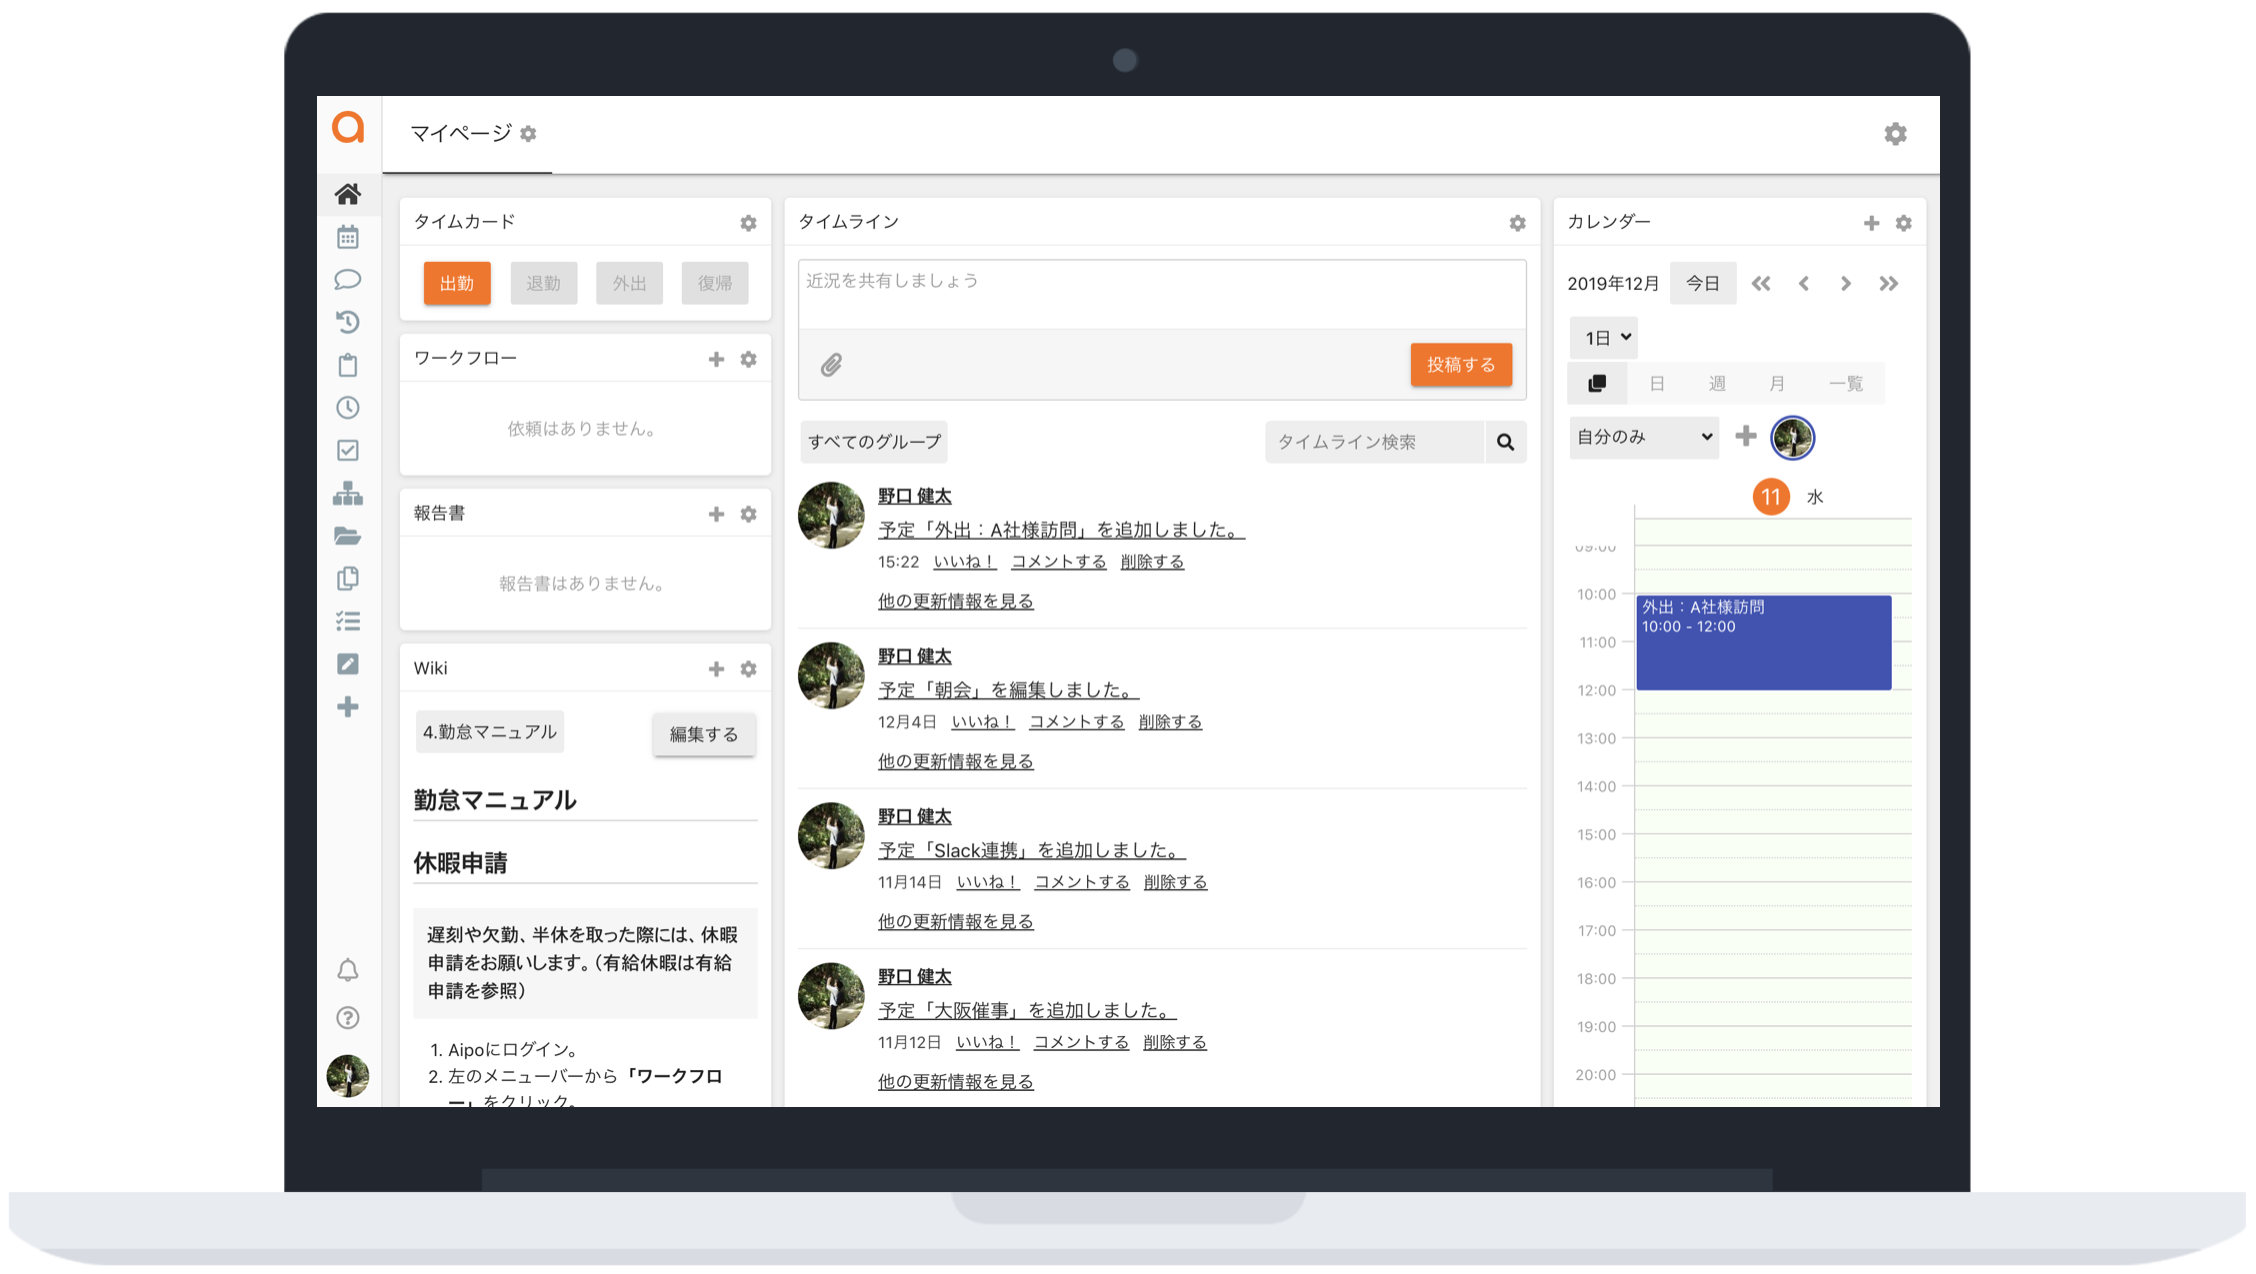Open the copy documents icon in sidebar
The width and height of the screenshot is (2256, 1274).
tap(347, 579)
